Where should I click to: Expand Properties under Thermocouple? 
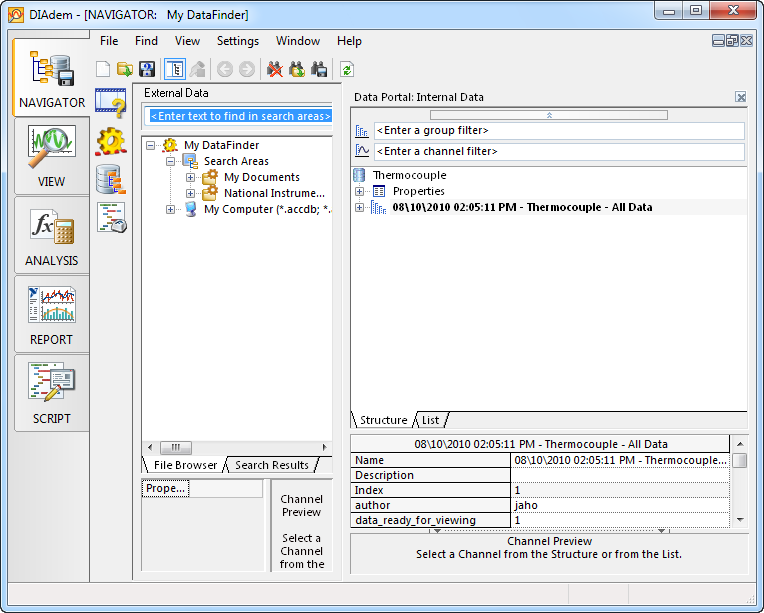(x=360, y=191)
